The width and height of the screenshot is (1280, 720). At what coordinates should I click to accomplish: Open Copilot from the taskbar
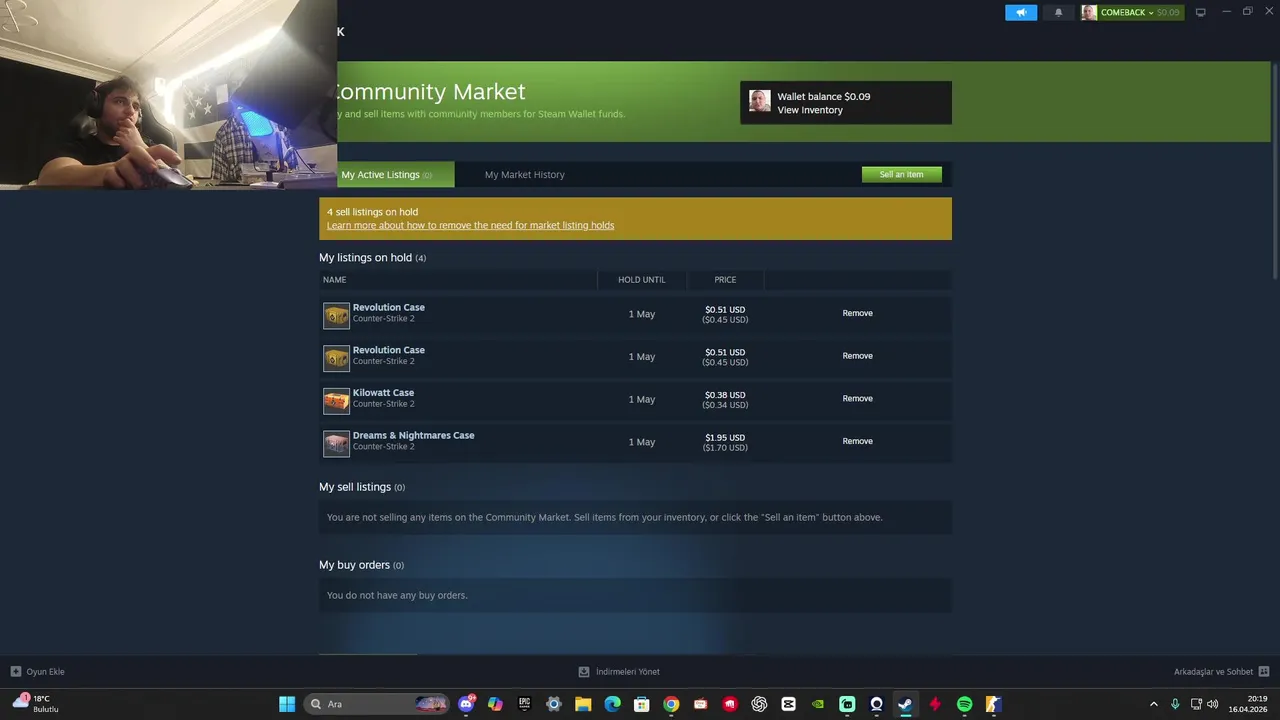point(495,704)
